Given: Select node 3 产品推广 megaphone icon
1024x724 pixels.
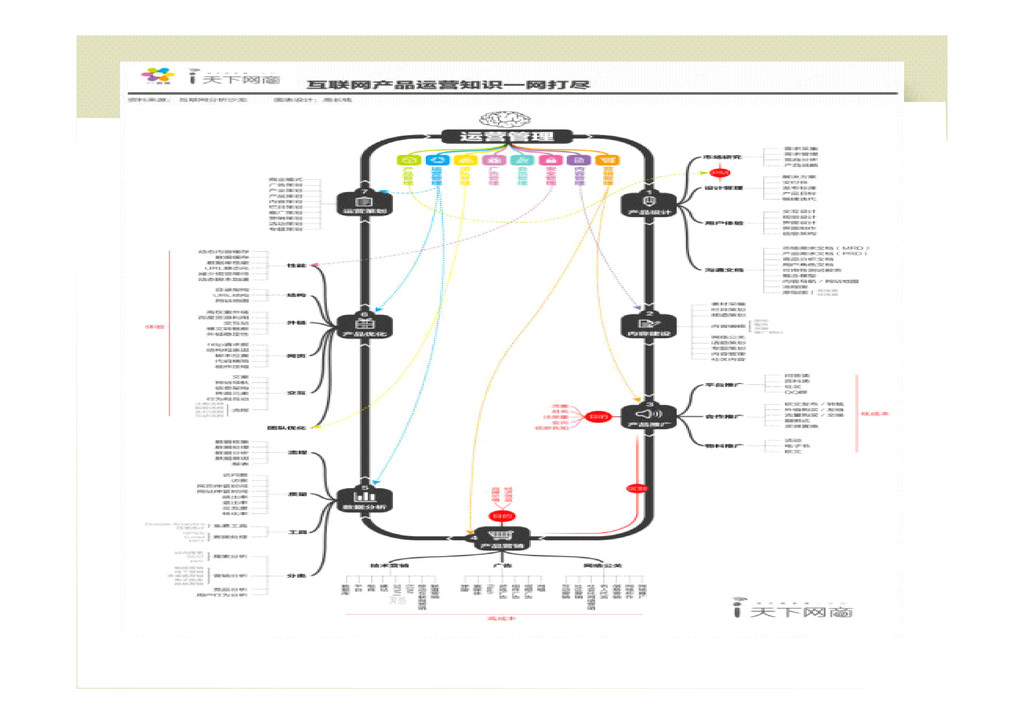Looking at the screenshot, I should [x=648, y=417].
